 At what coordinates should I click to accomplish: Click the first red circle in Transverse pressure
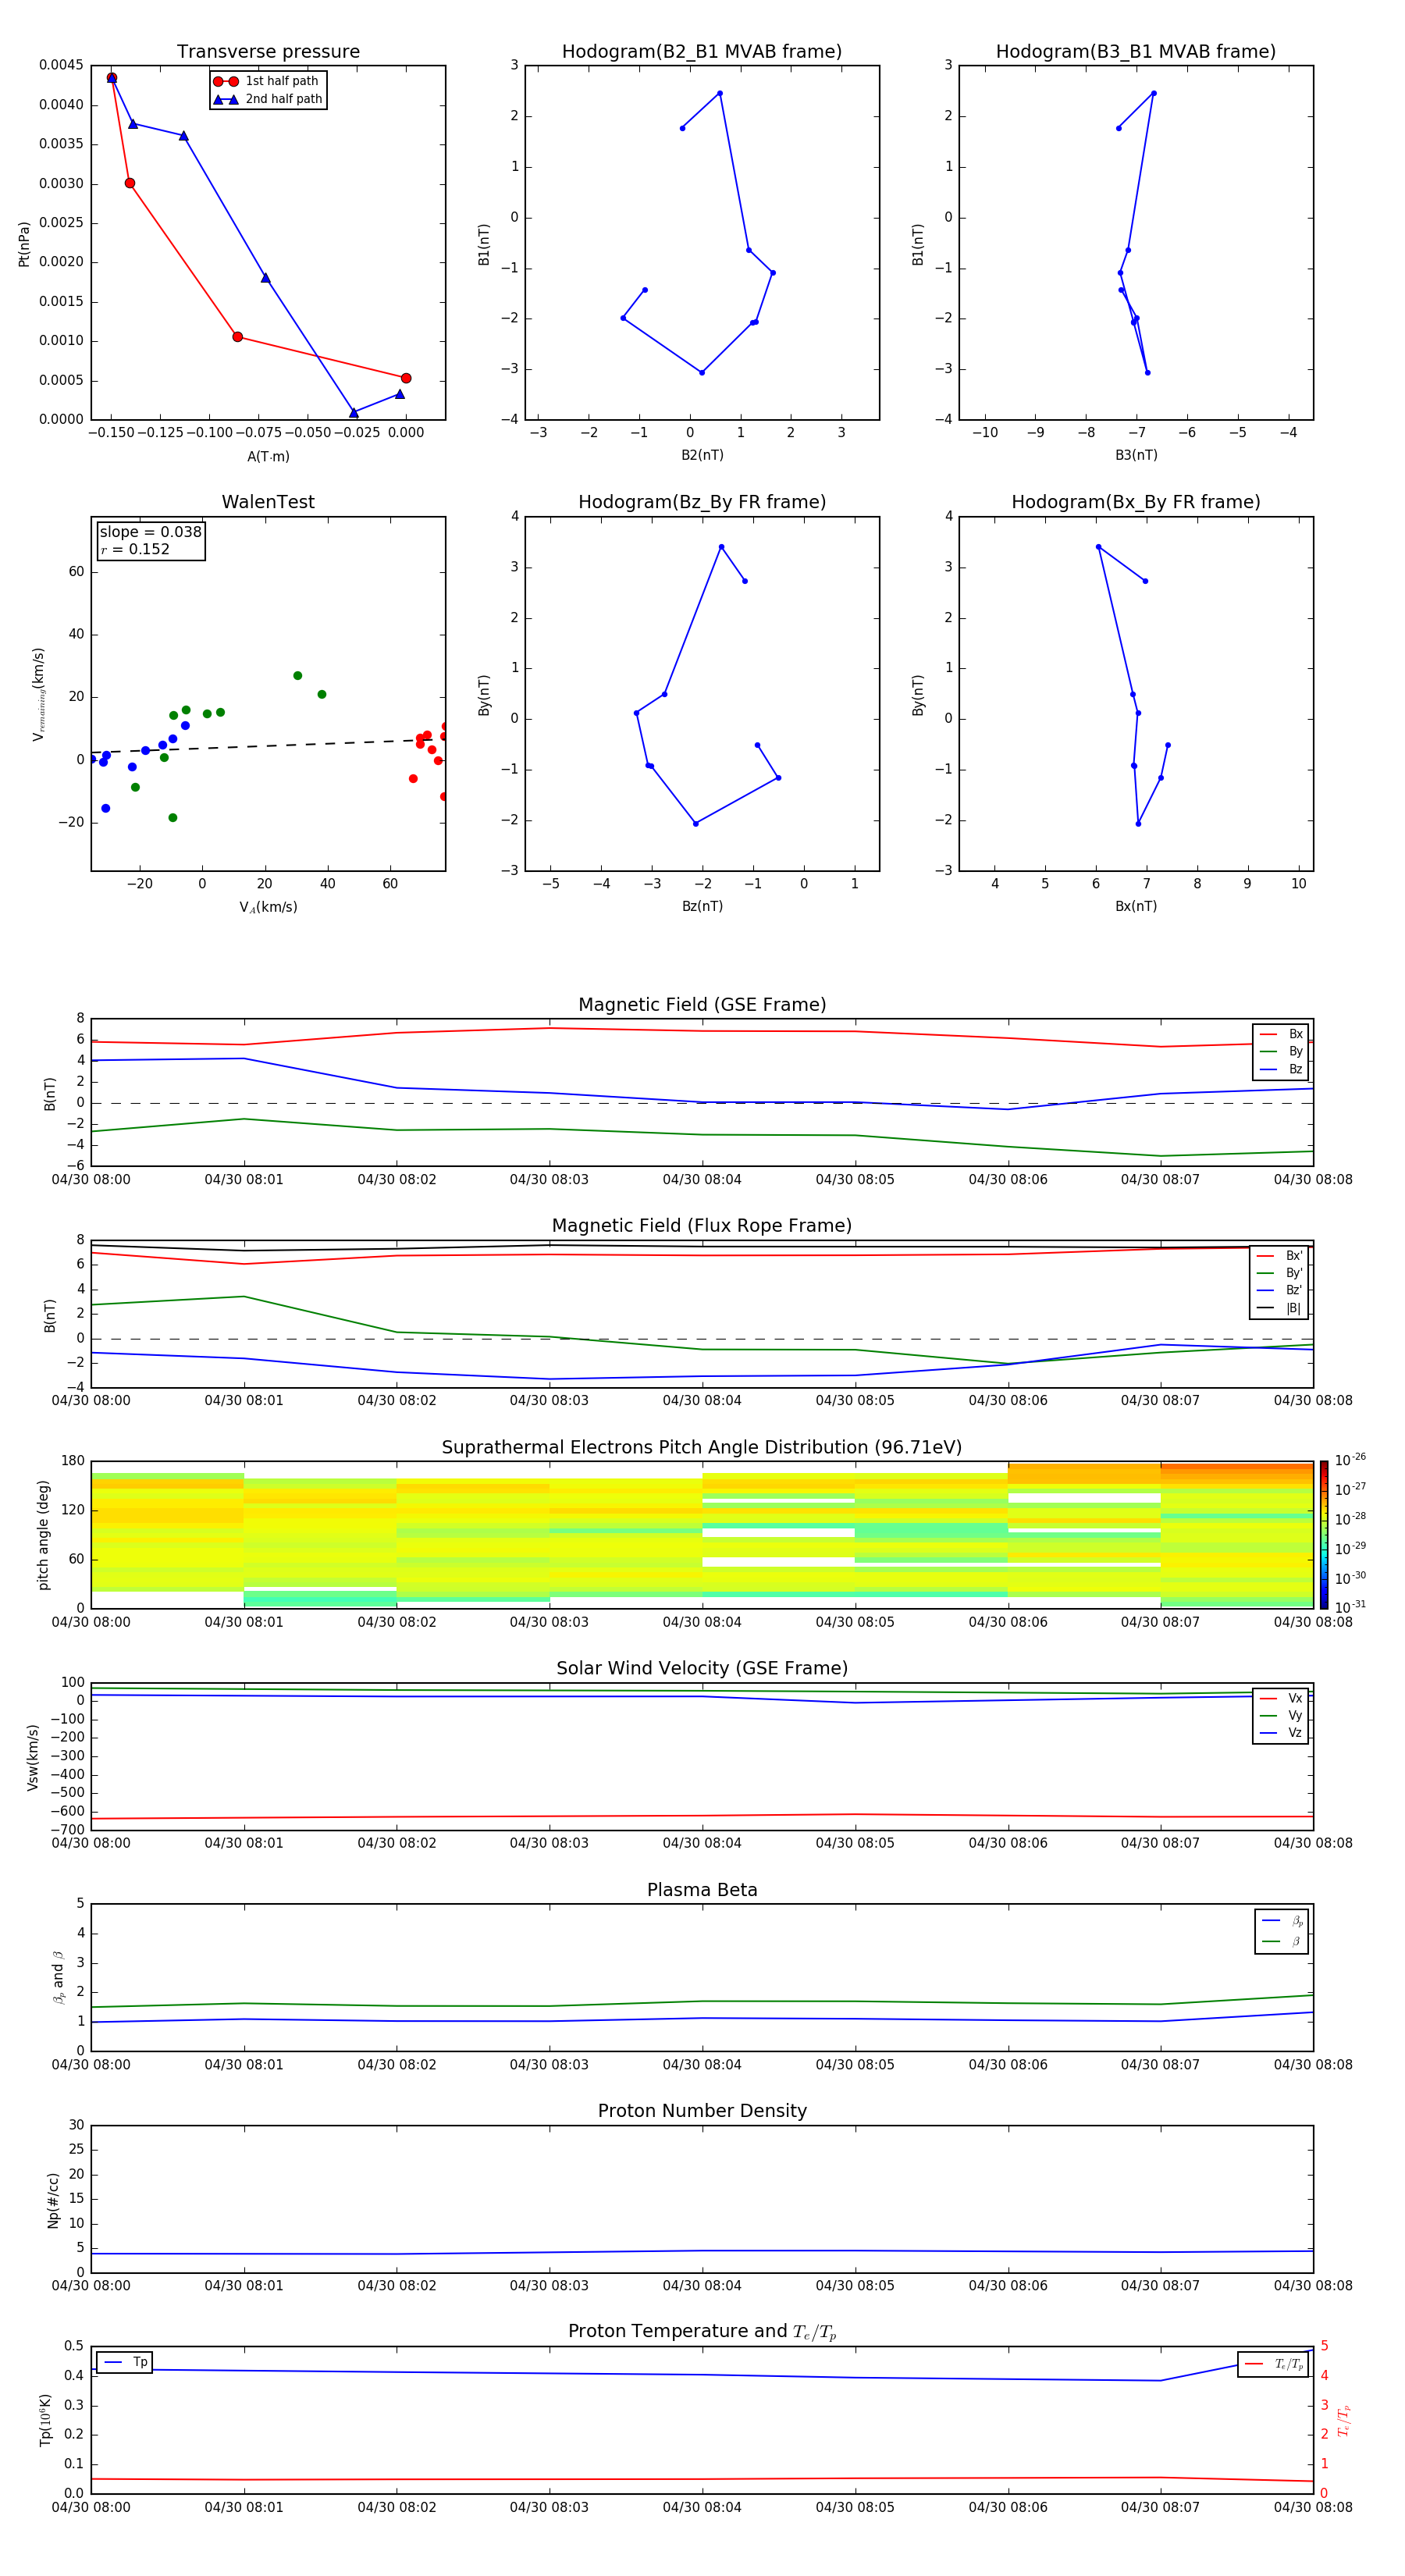click(112, 78)
